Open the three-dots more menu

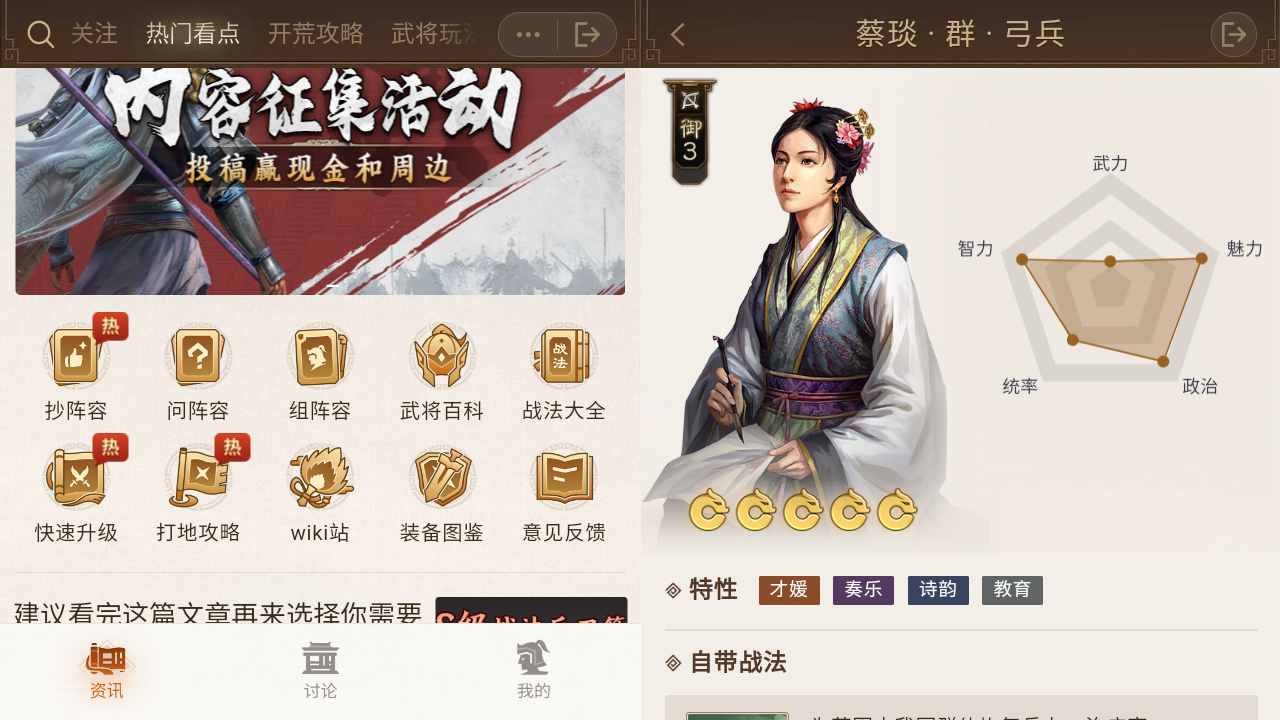click(528, 34)
